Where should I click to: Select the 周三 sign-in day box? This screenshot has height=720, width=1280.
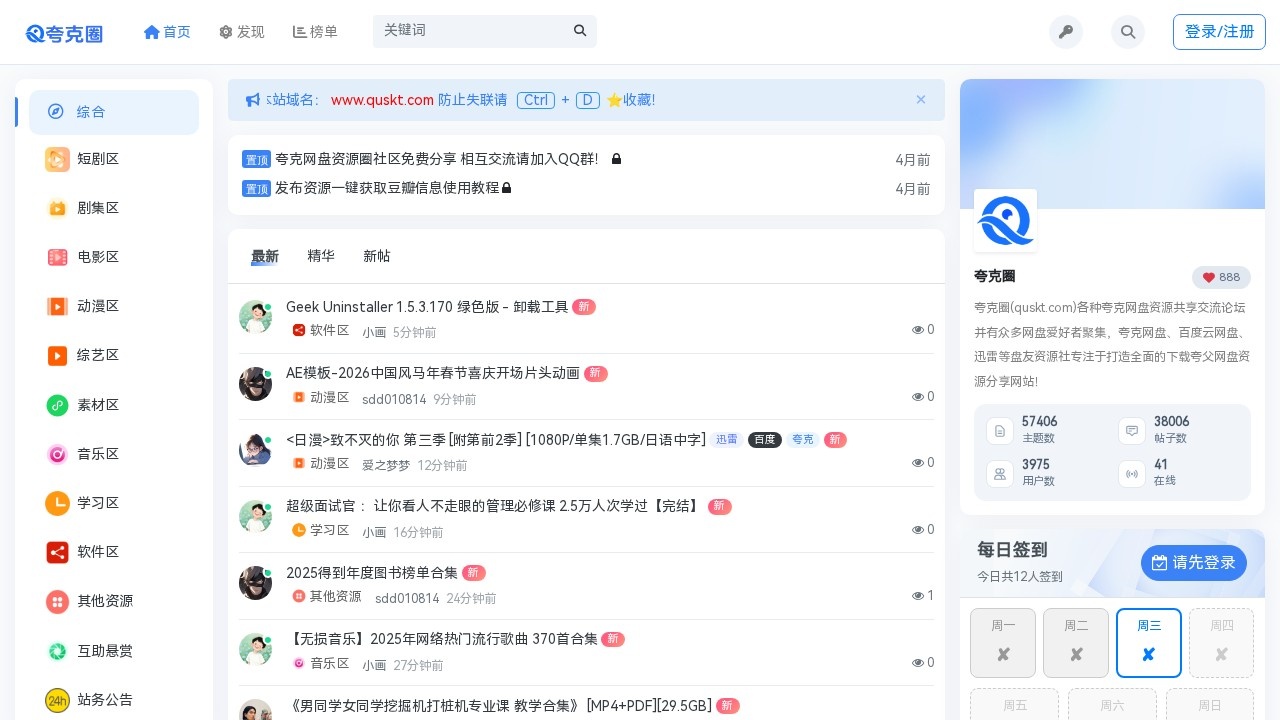pyautogui.click(x=1148, y=643)
